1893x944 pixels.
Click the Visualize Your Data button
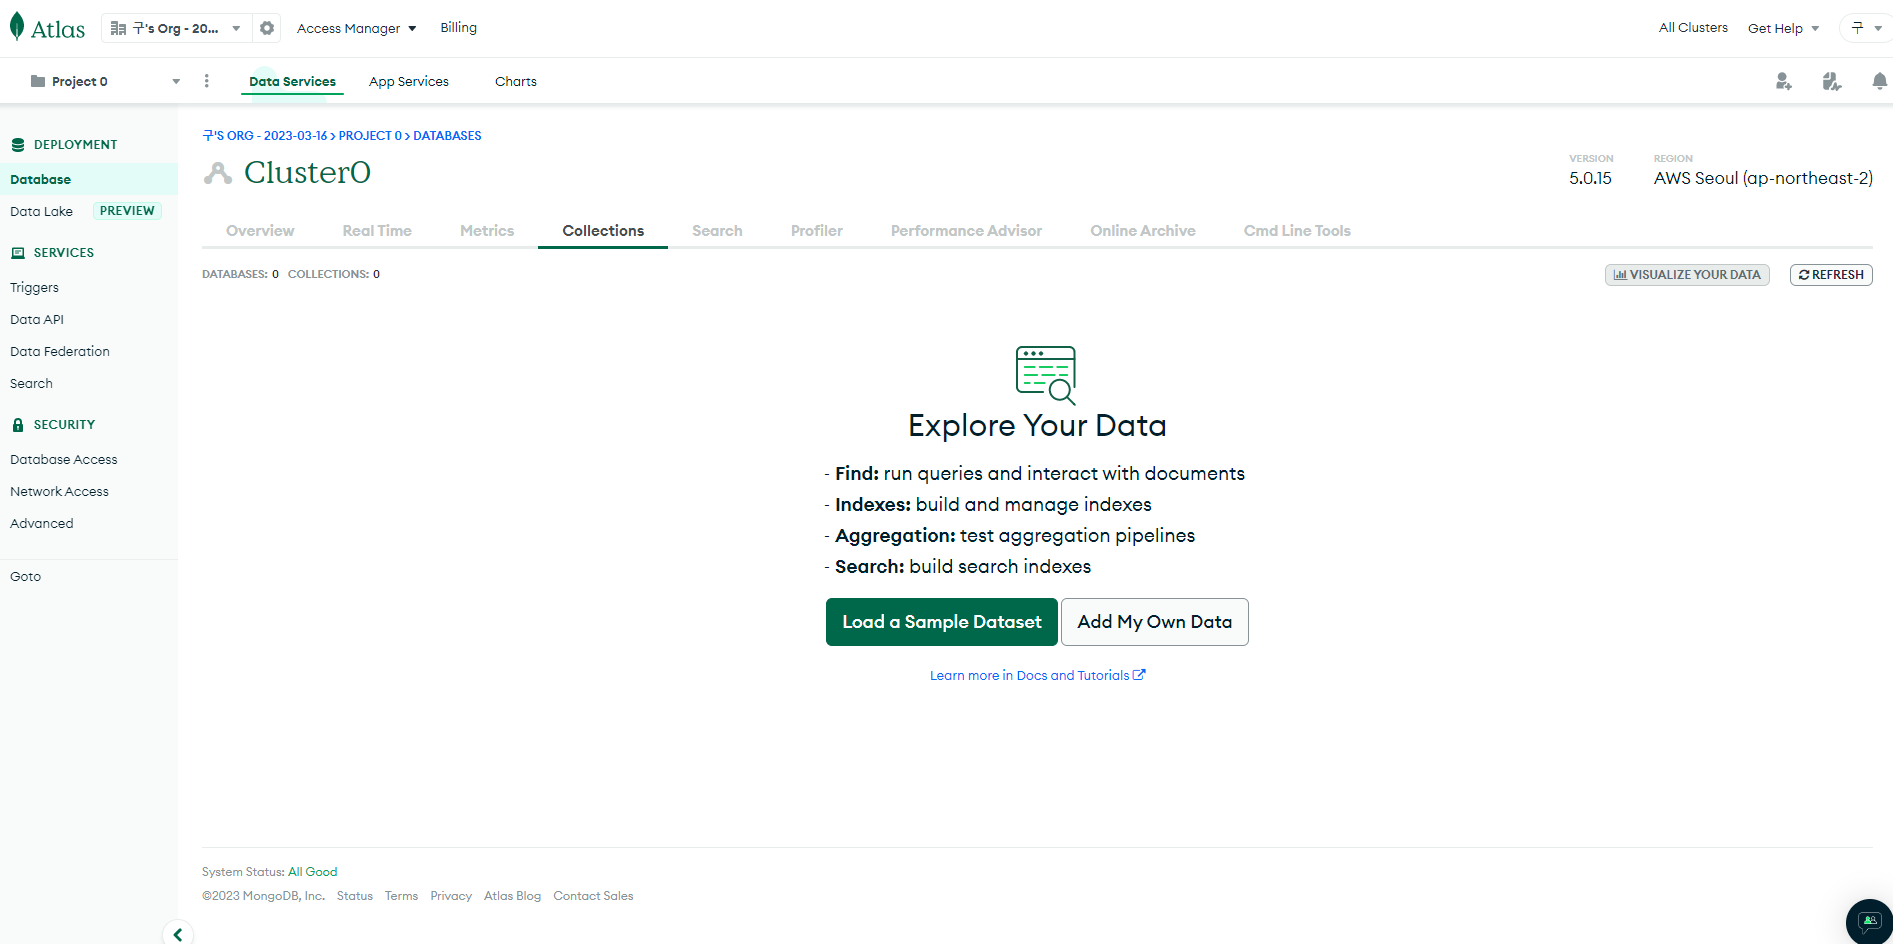tap(1687, 275)
